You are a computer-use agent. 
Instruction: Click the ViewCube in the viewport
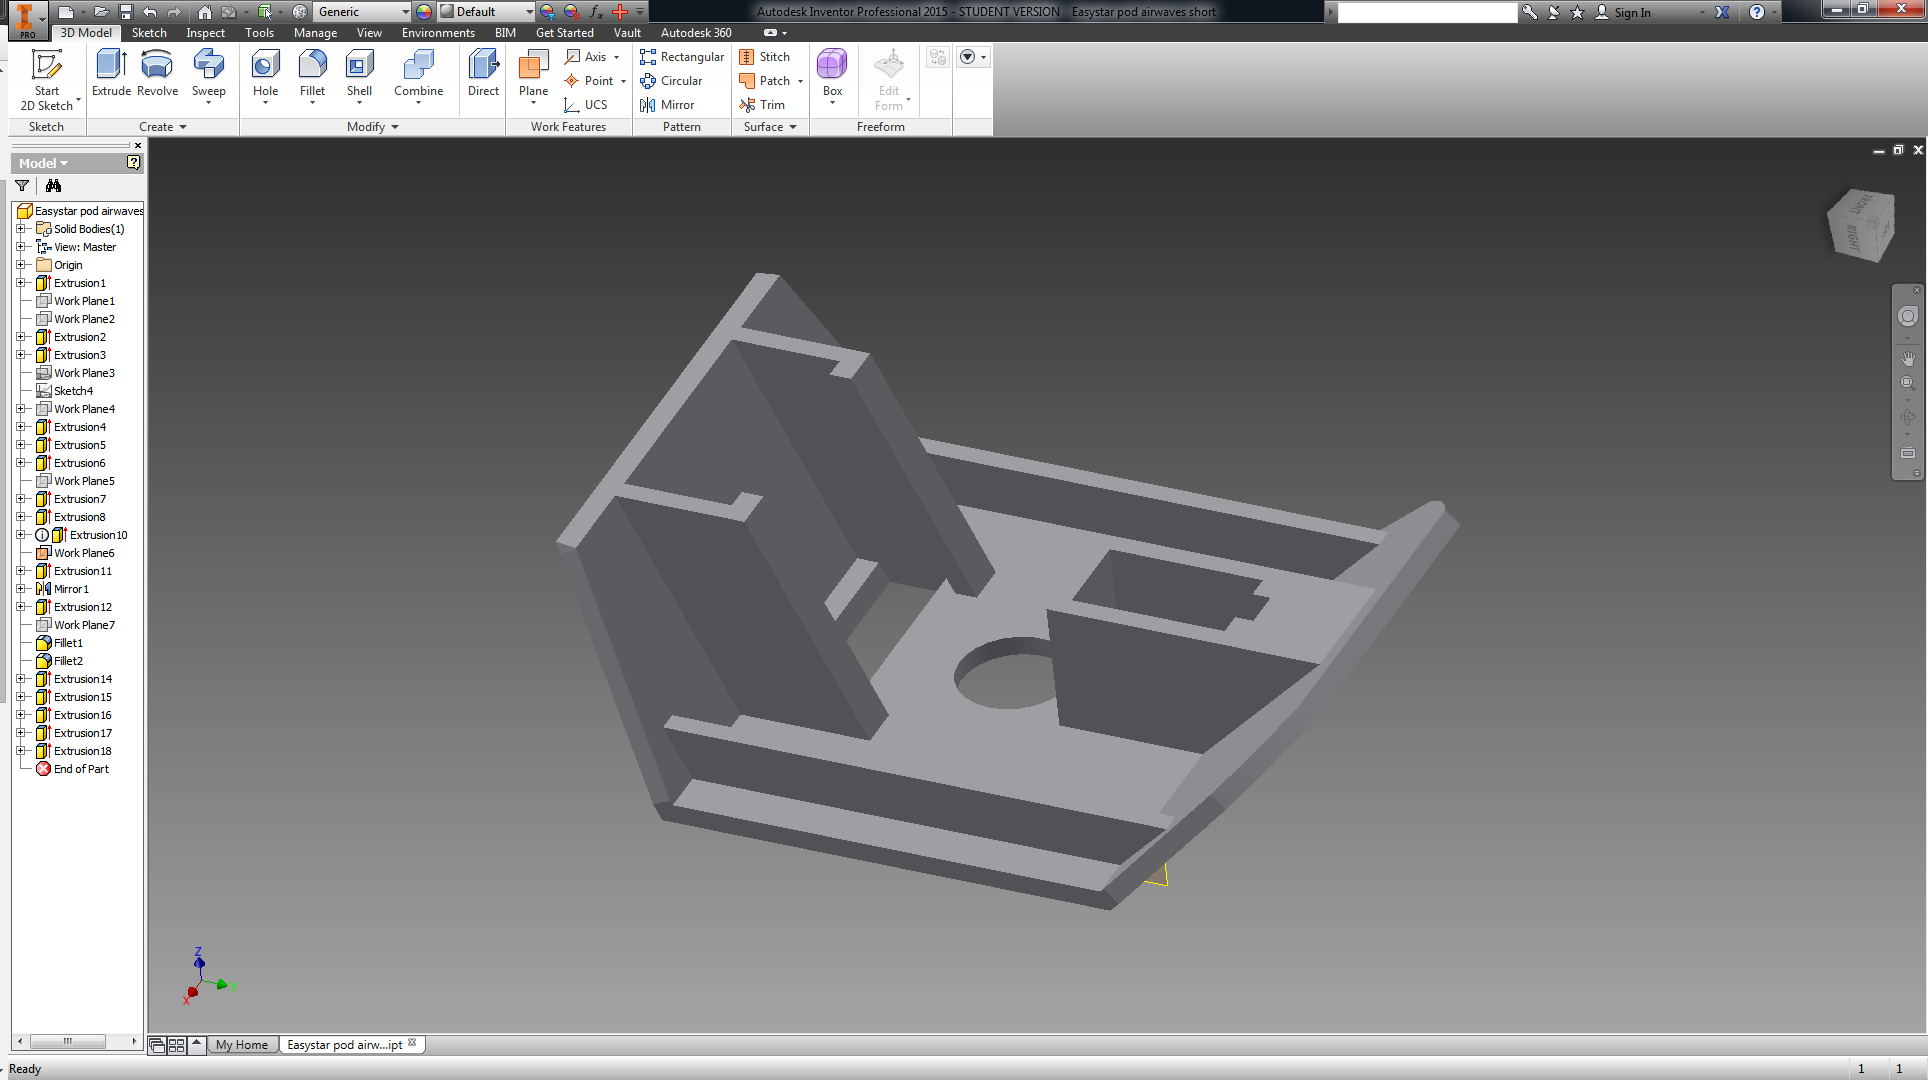tap(1861, 225)
